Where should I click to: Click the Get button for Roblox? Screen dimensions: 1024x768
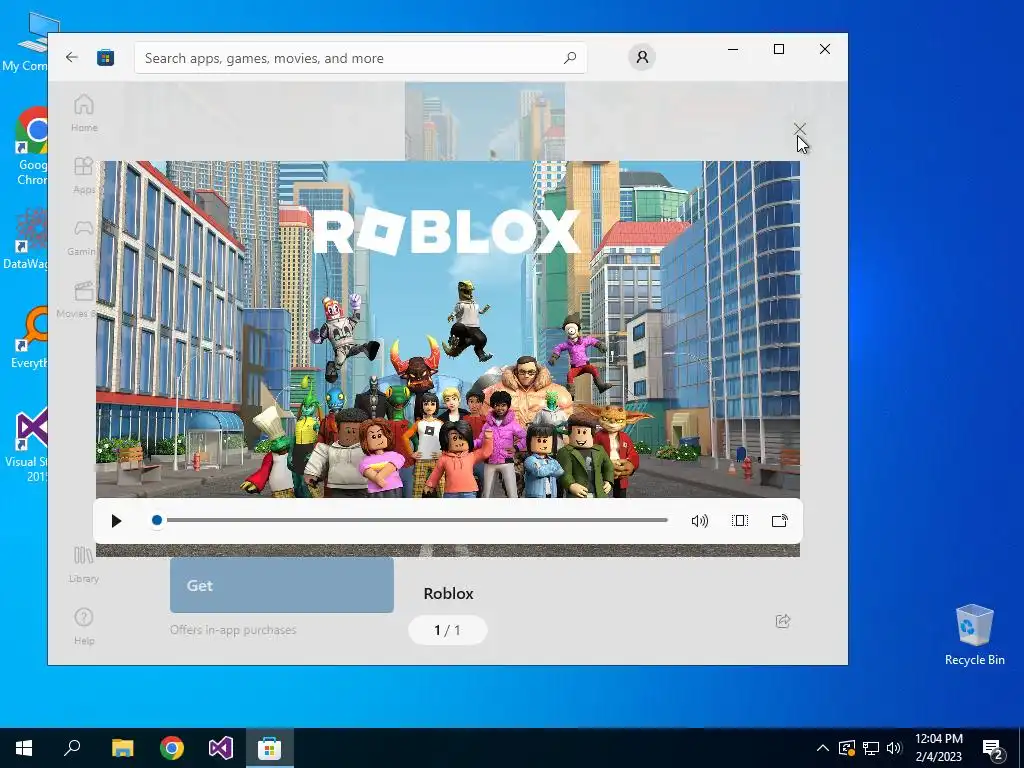click(x=281, y=585)
